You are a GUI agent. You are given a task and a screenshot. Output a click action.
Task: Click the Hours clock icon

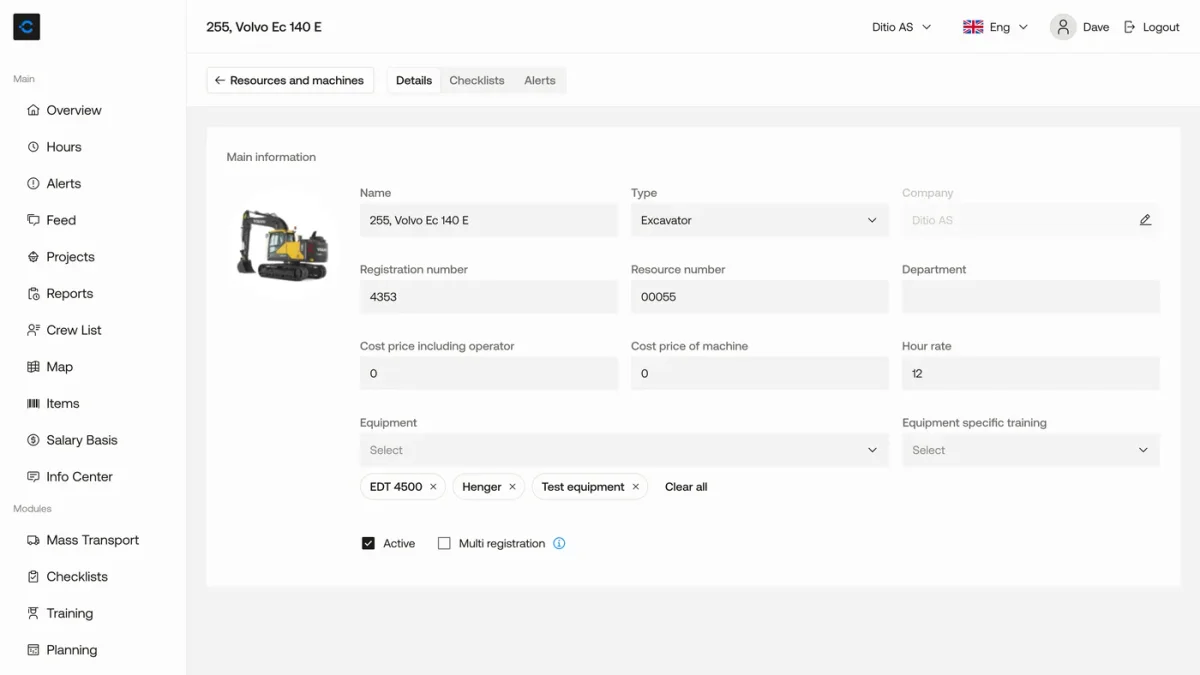point(33,147)
